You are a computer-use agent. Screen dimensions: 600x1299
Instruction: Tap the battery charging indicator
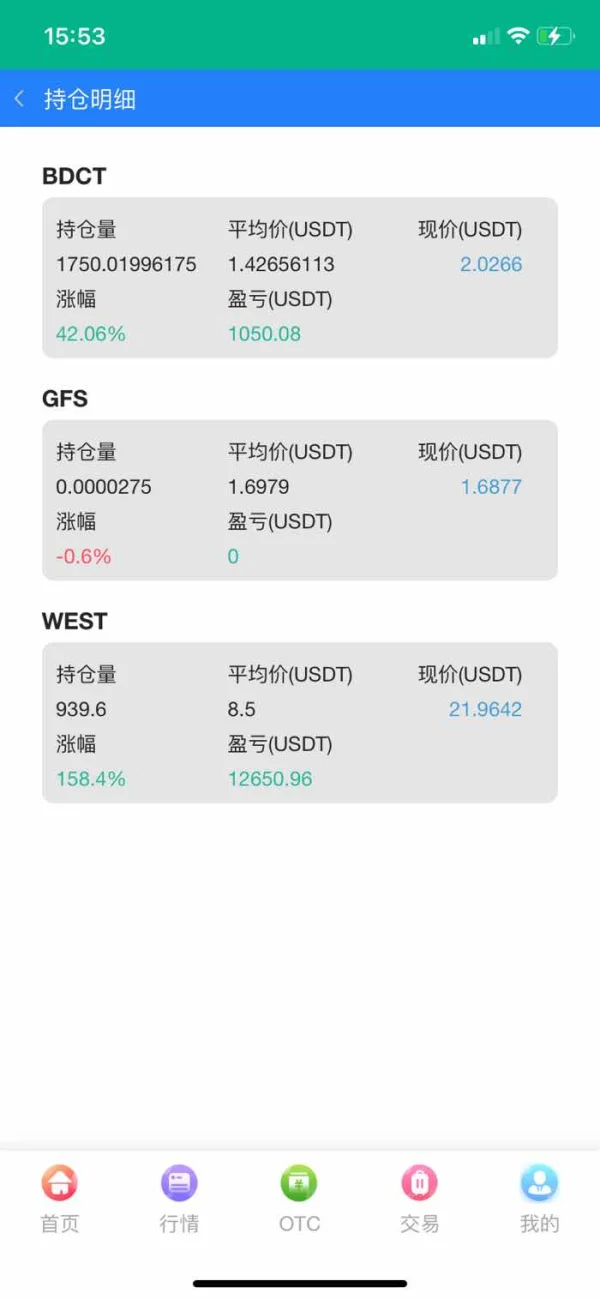[555, 37]
